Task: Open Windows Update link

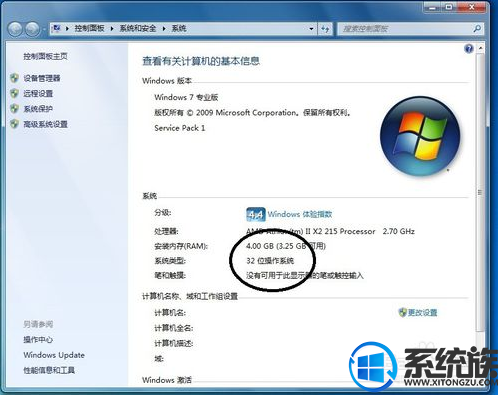Action: [54, 355]
